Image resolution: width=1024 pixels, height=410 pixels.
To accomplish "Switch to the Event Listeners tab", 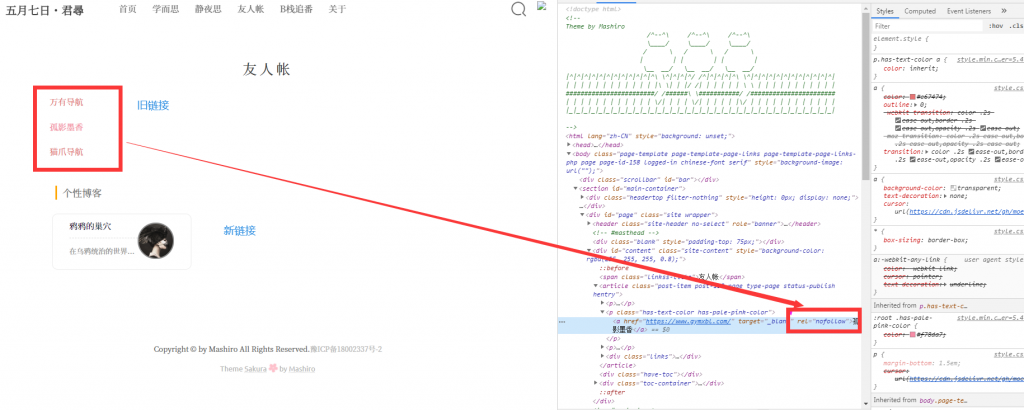I will pyautogui.click(x=968, y=11).
